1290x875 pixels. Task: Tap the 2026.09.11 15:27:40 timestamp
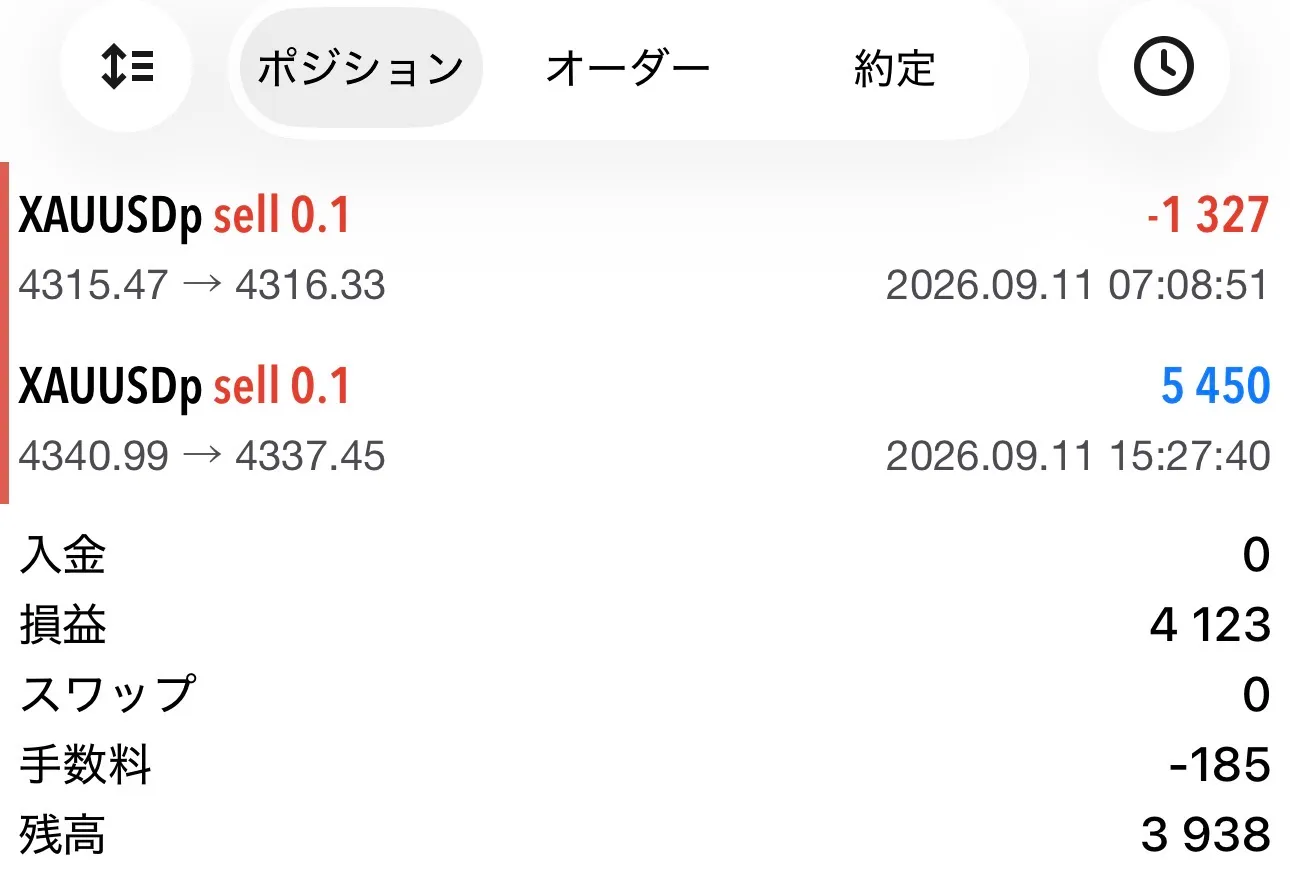[1078, 457]
